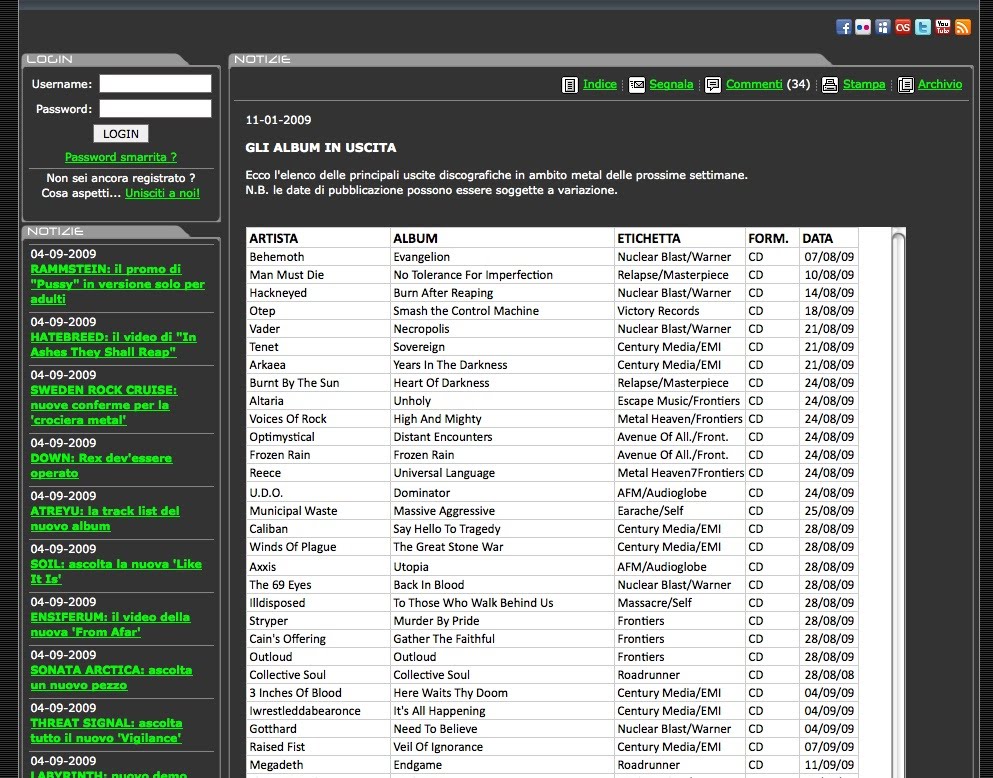Select the 'Burnt By The Sun' artist cell
Screen dimensions: 993x778
pyautogui.click(x=318, y=382)
